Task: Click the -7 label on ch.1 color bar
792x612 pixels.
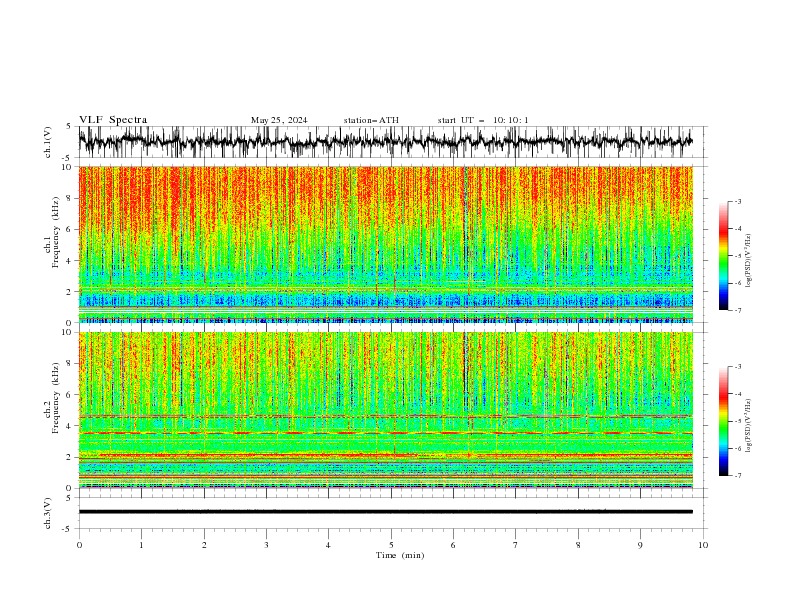Action: pos(738,310)
